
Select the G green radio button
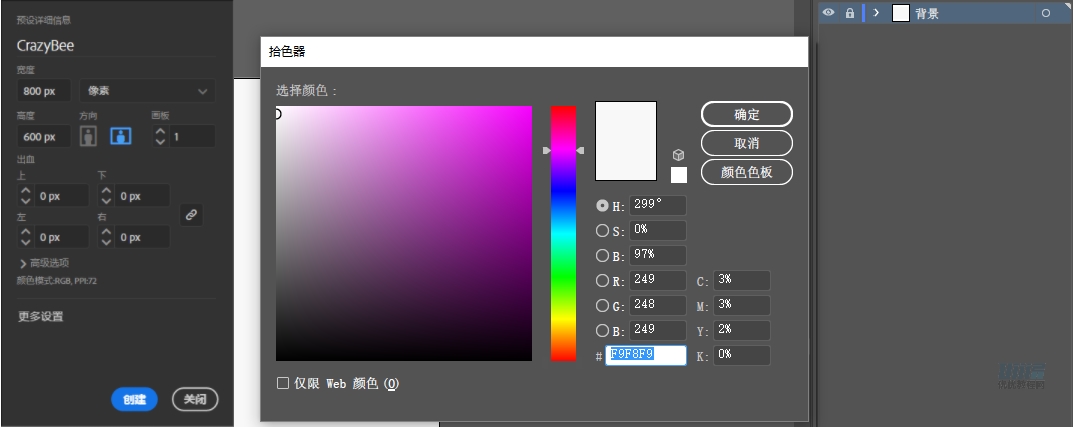point(602,306)
